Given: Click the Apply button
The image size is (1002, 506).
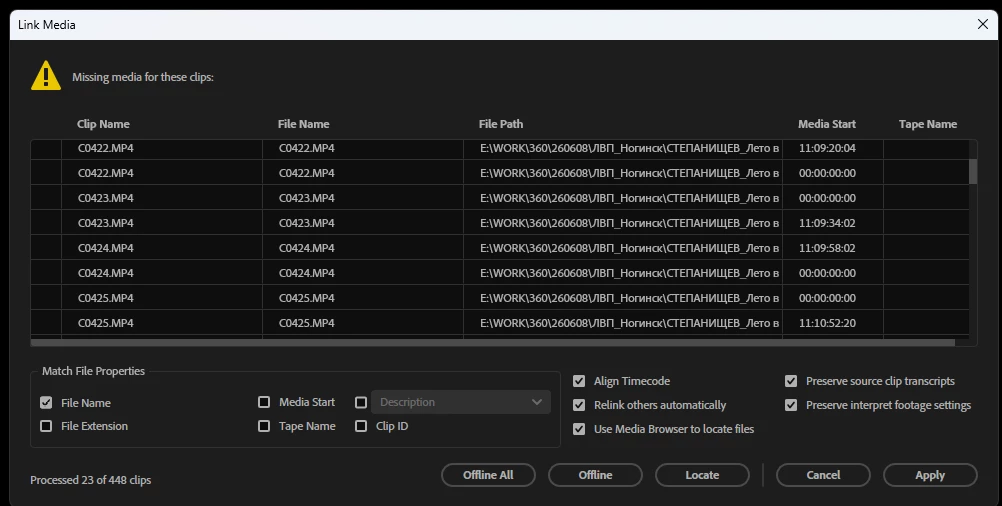Looking at the screenshot, I should (930, 475).
